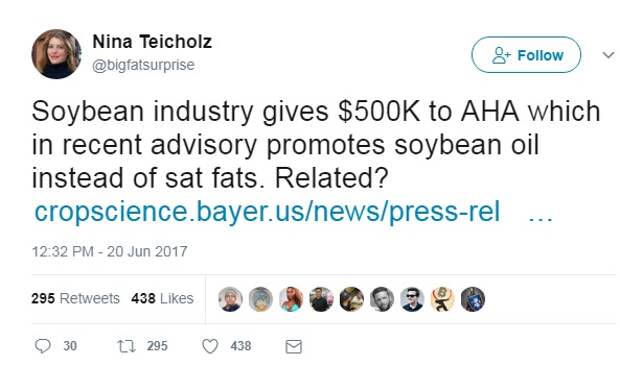Open Nina Teicholz's profile picture
620x366 pixels.
(57, 54)
